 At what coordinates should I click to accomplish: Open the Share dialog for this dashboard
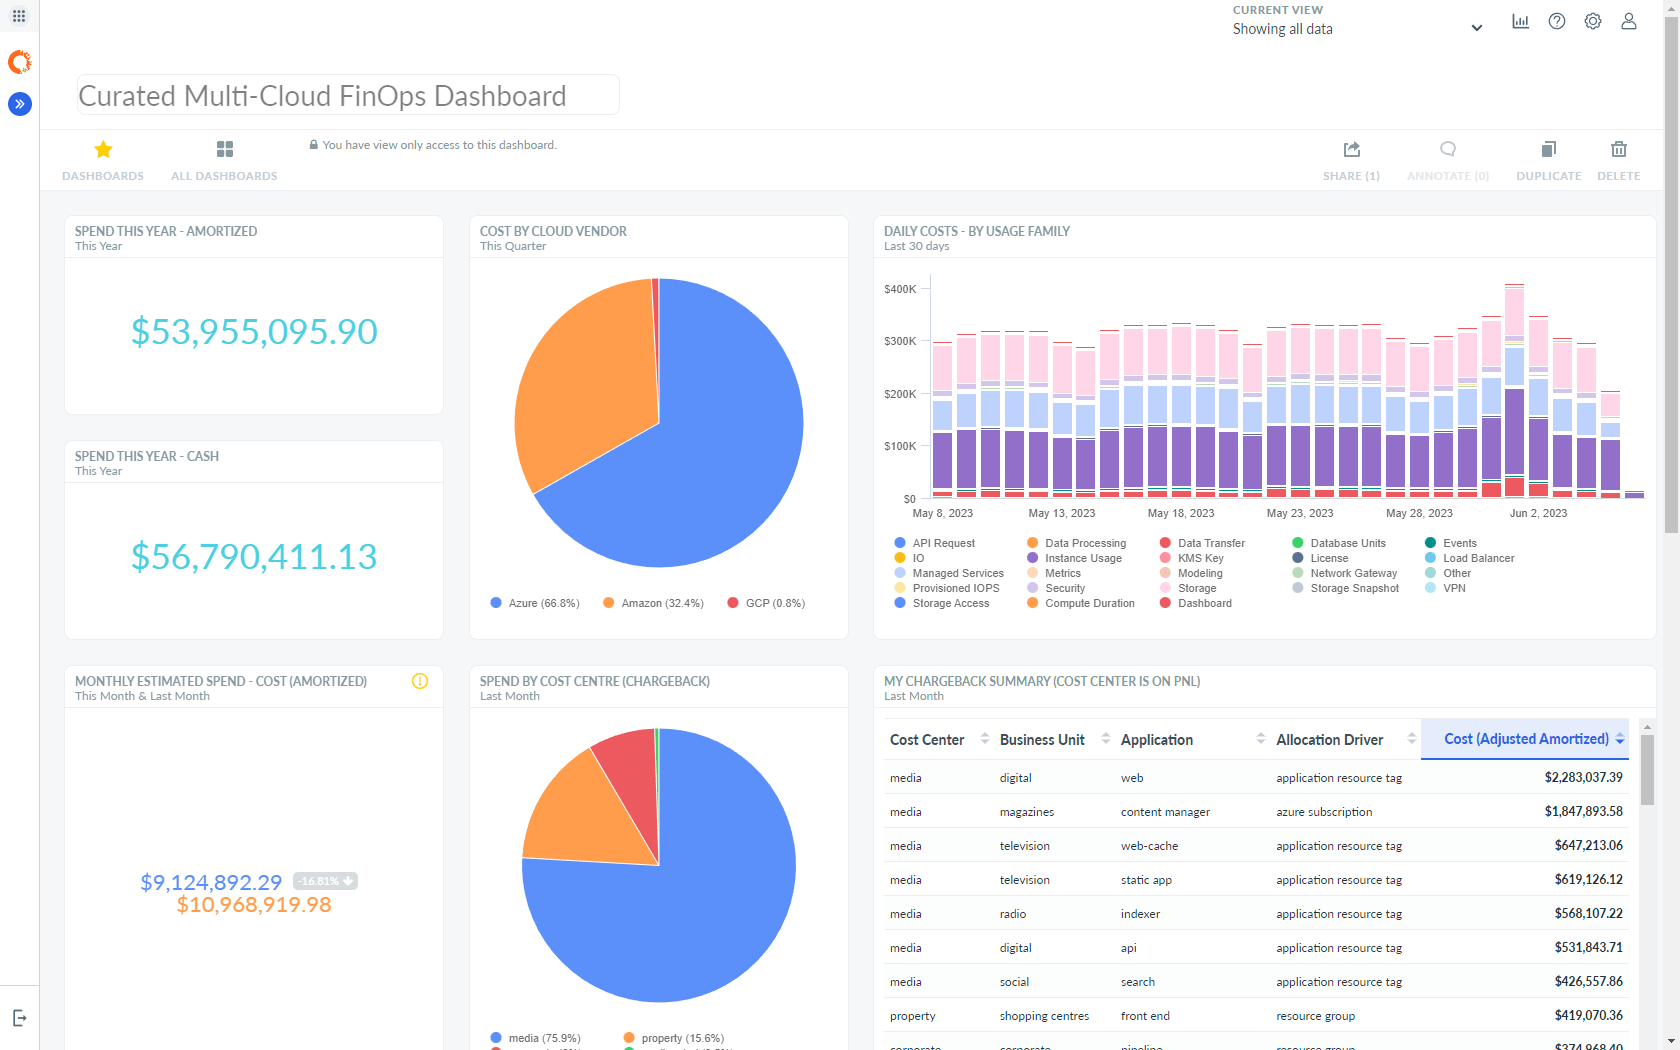[x=1350, y=158]
